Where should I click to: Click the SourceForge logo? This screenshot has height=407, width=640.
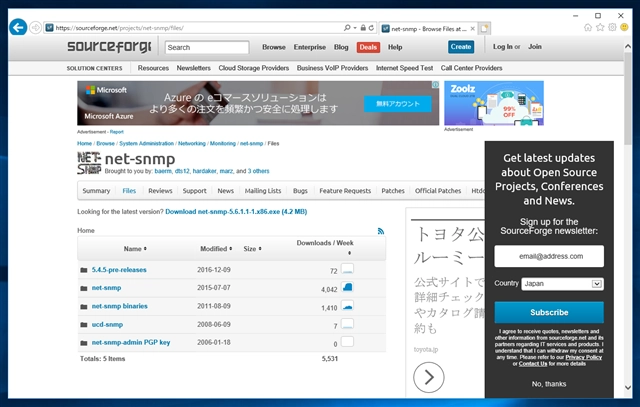[109, 47]
